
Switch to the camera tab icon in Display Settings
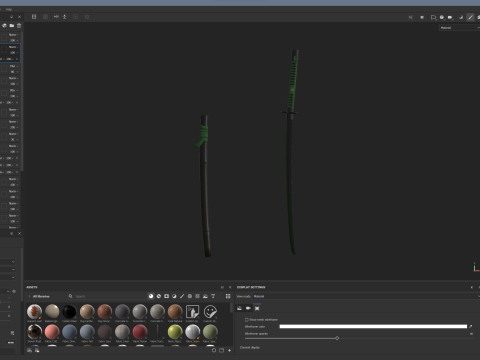tap(248, 308)
